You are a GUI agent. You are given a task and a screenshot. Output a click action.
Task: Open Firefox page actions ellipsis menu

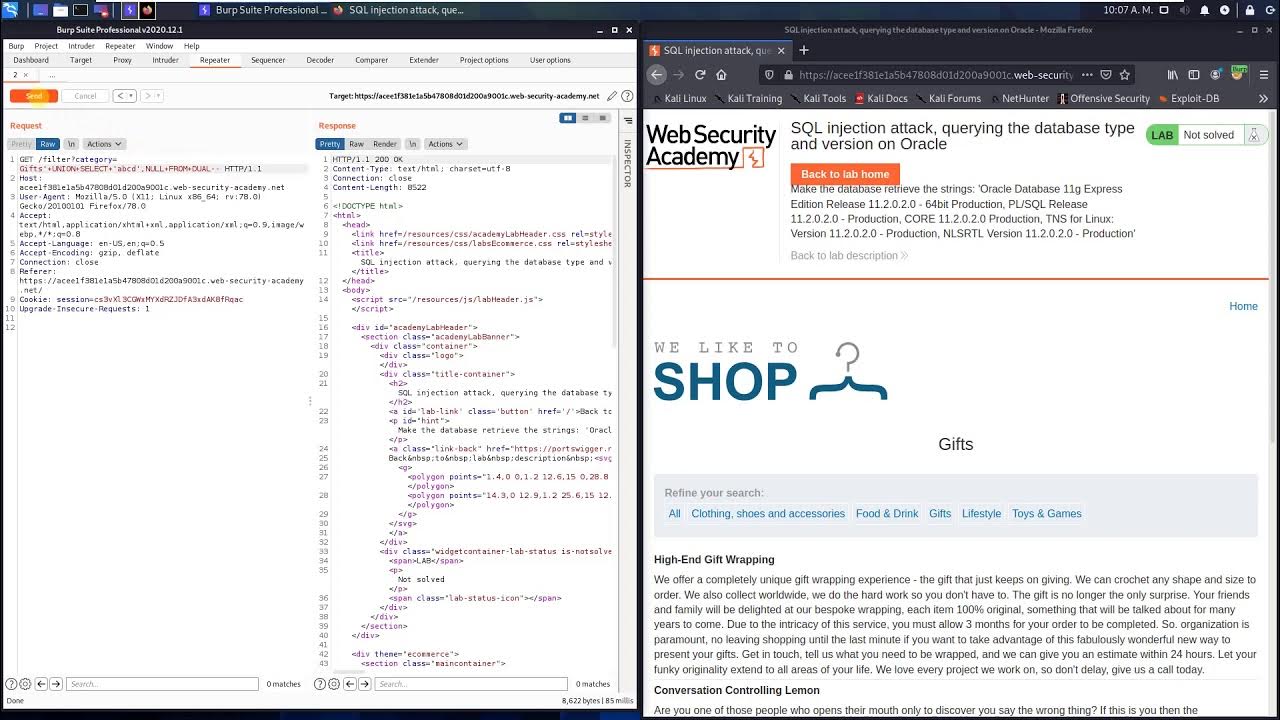1087,74
